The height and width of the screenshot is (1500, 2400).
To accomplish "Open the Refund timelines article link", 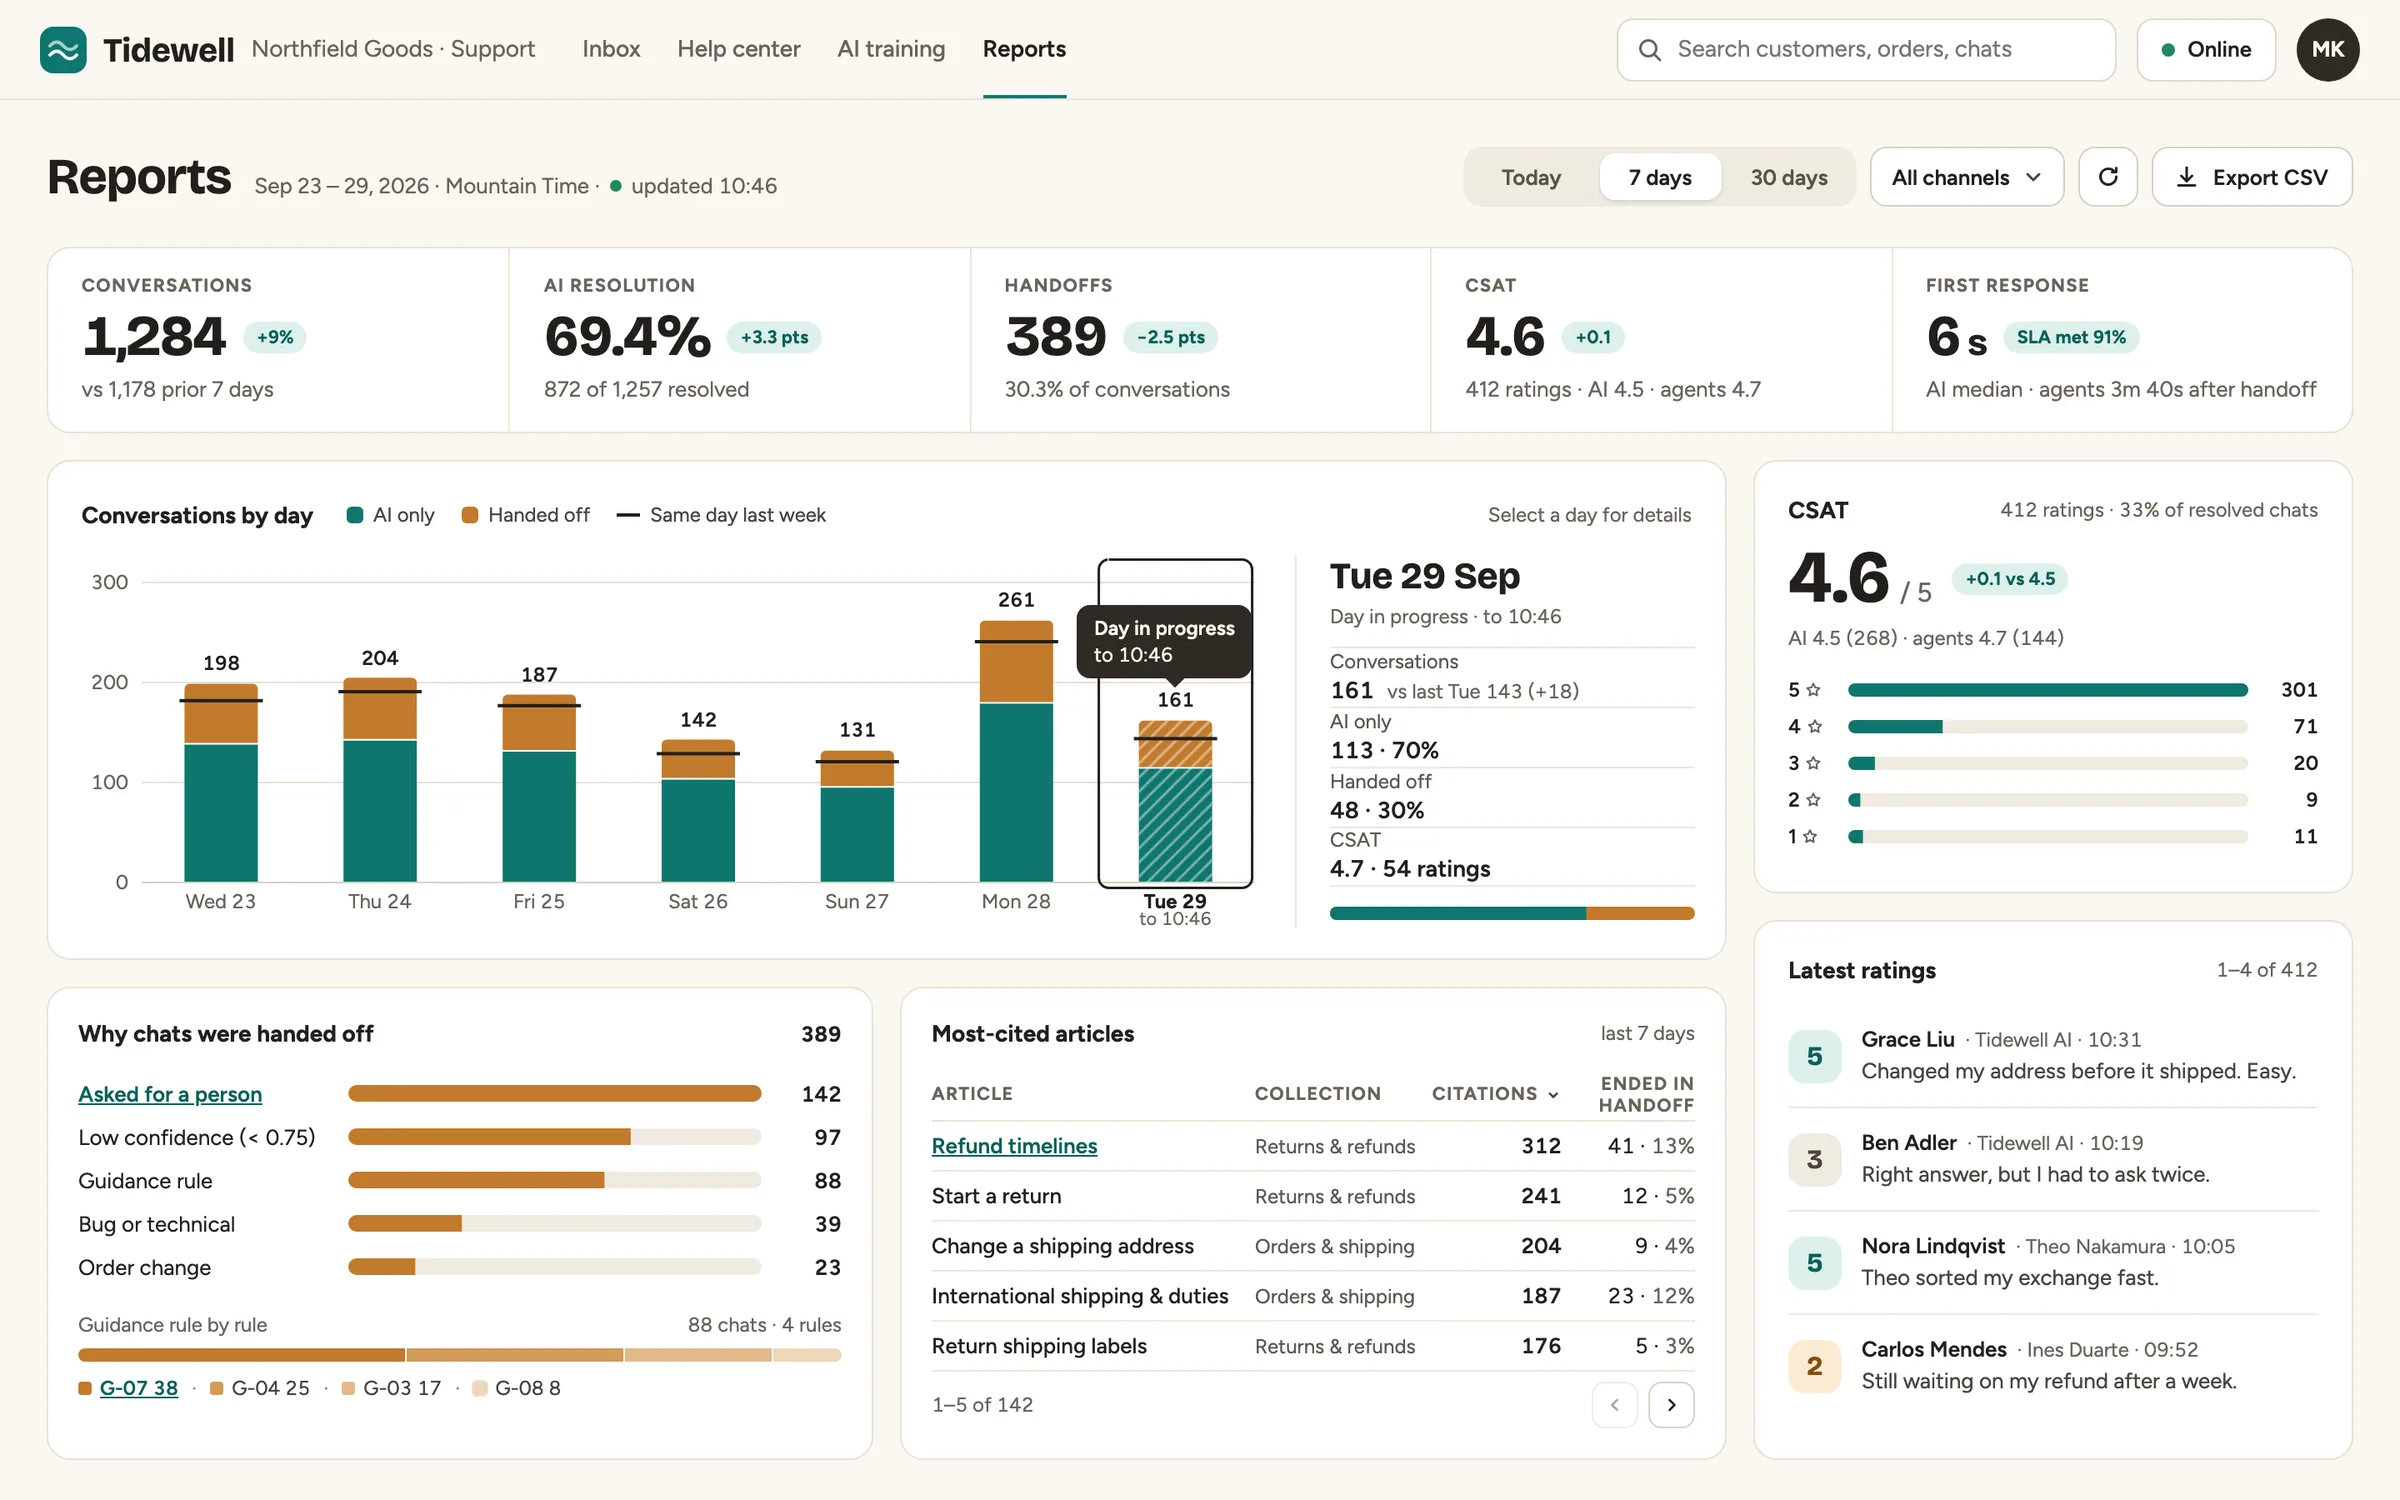I will click(1014, 1146).
